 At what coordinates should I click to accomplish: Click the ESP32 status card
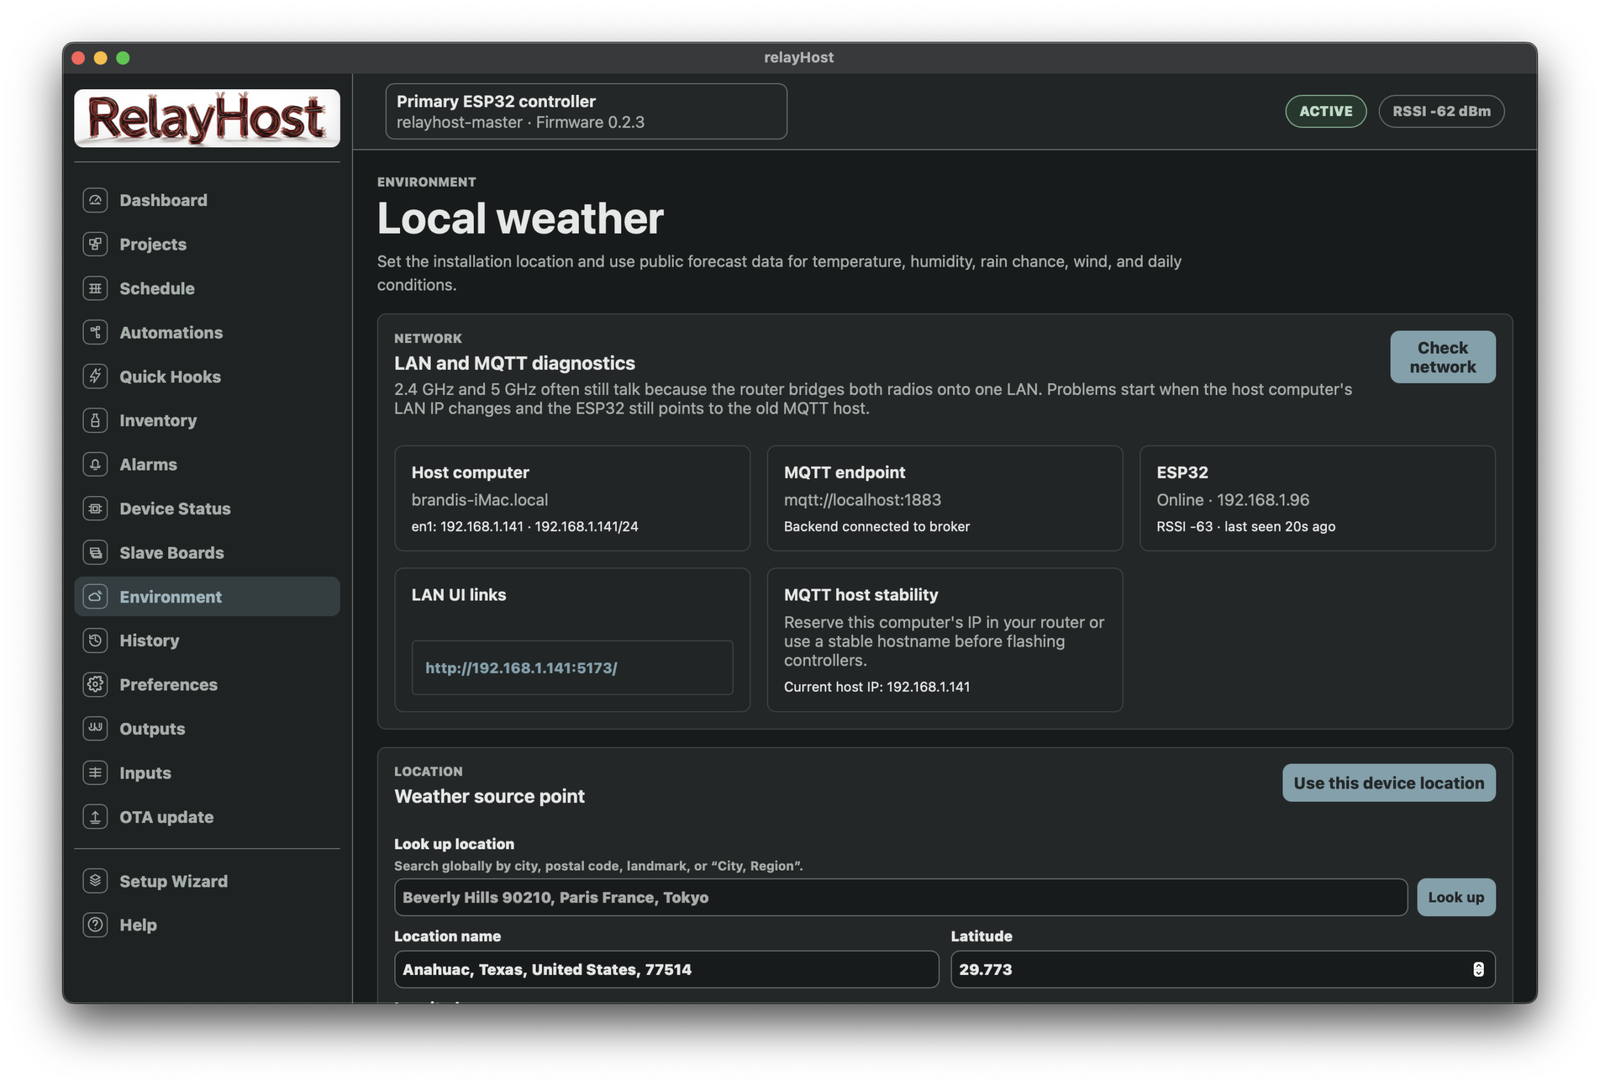click(x=1317, y=498)
